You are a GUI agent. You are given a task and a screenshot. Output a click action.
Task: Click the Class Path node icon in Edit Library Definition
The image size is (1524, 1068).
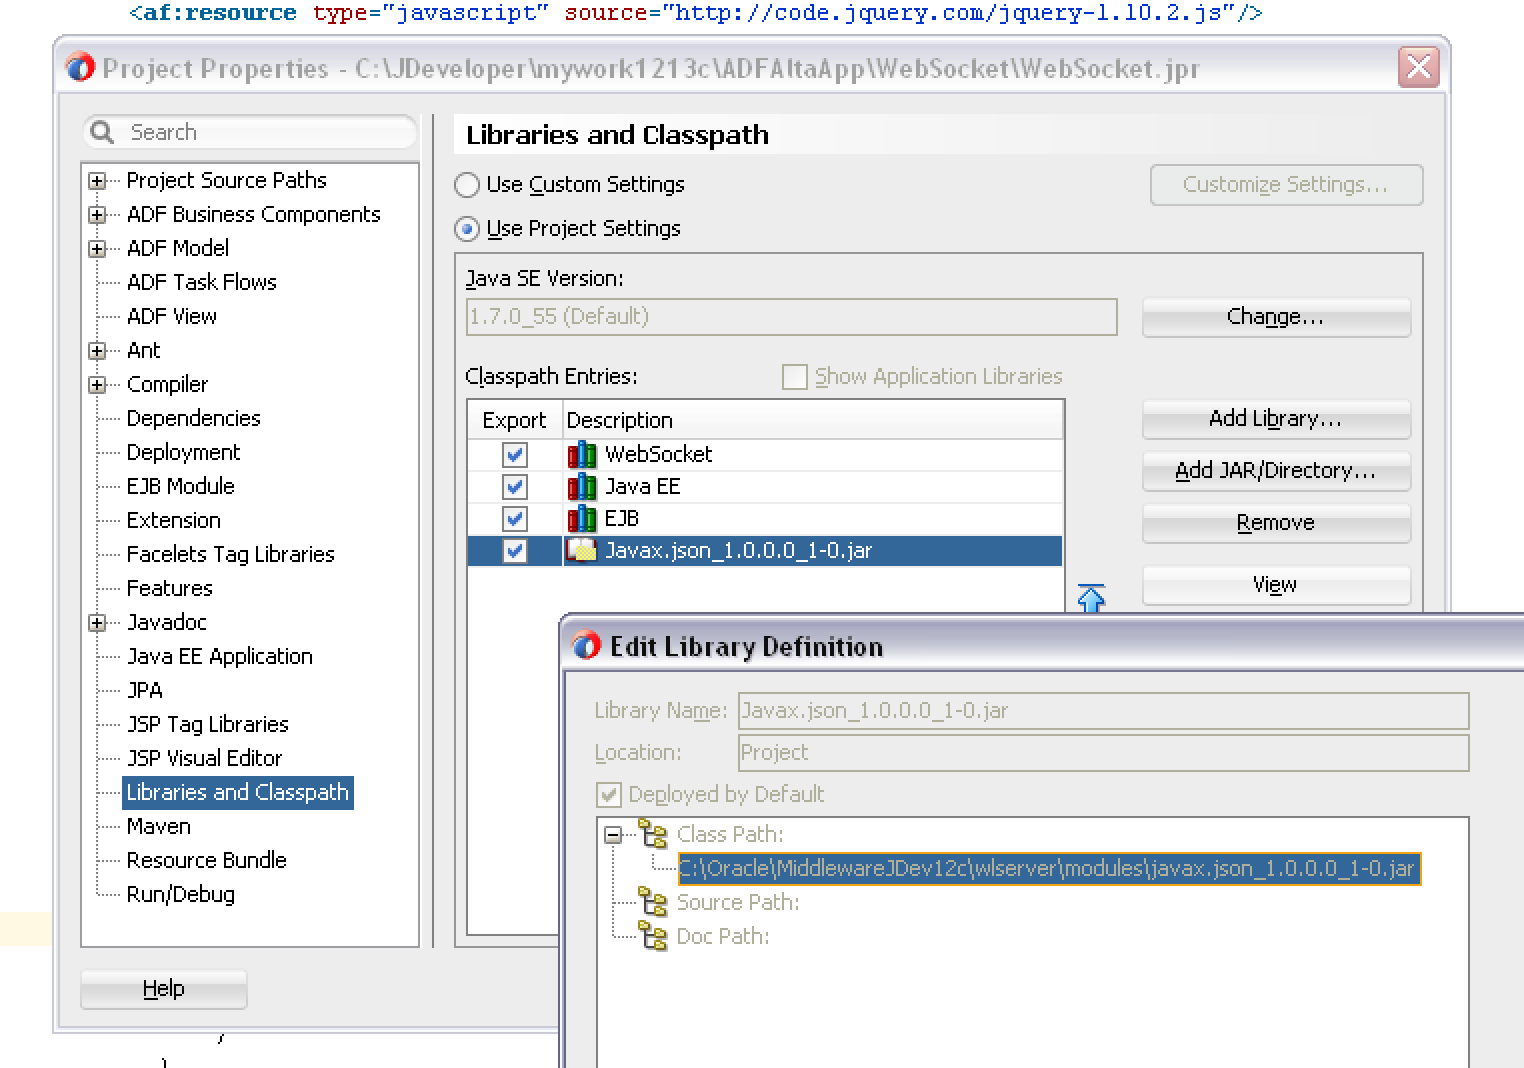click(655, 834)
